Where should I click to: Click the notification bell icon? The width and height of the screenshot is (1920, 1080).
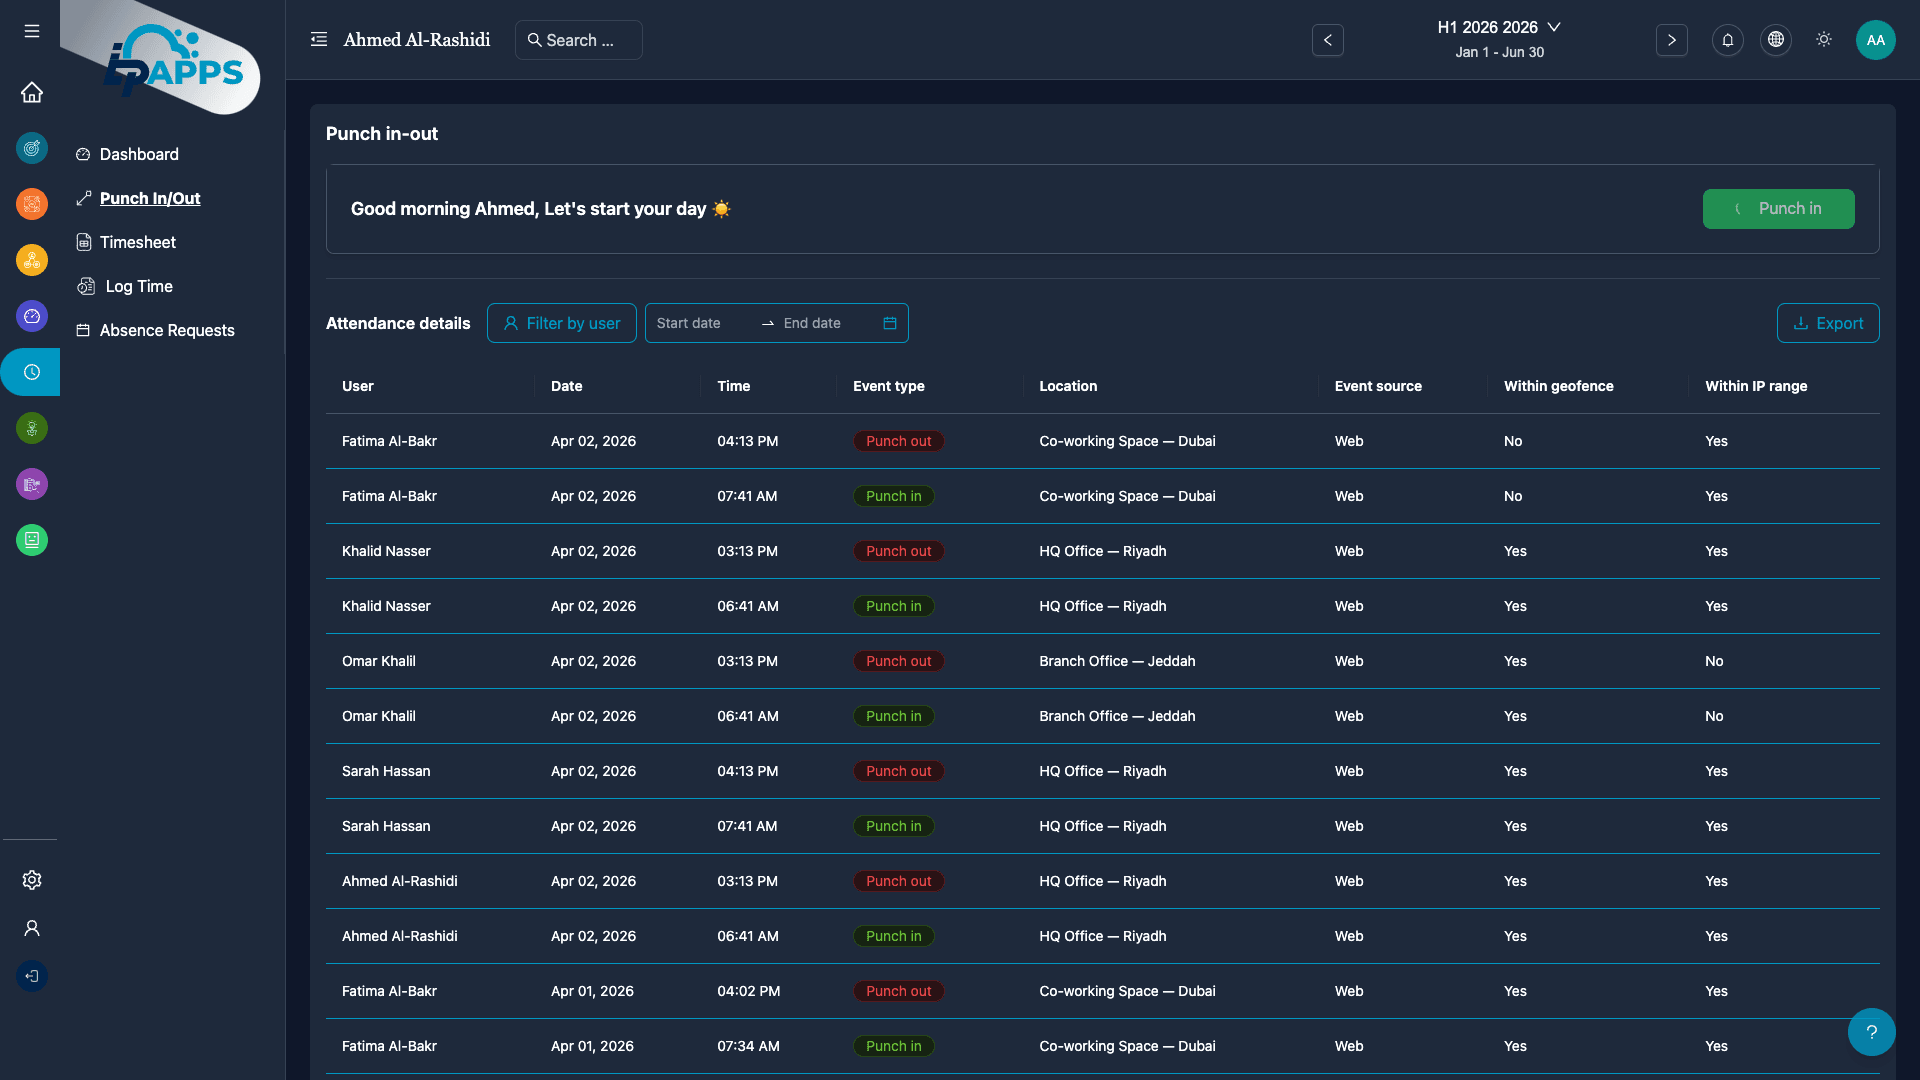pos(1727,40)
